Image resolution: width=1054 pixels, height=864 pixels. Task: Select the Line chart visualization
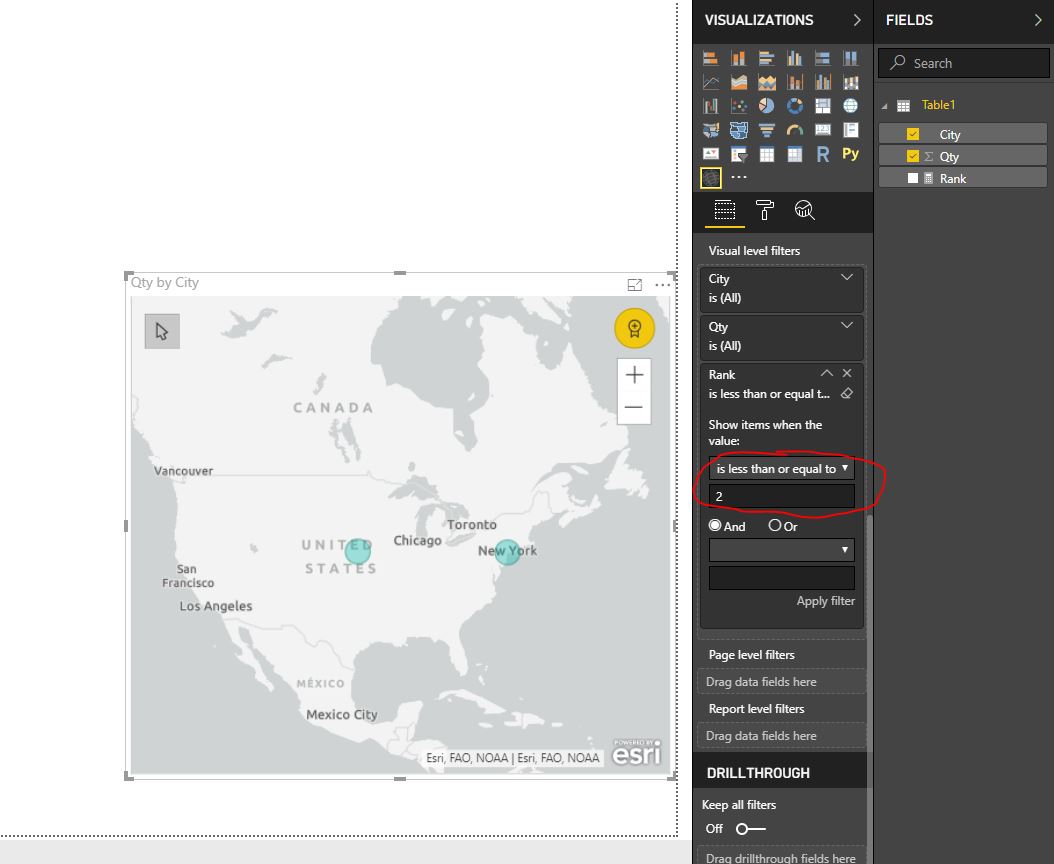point(711,82)
